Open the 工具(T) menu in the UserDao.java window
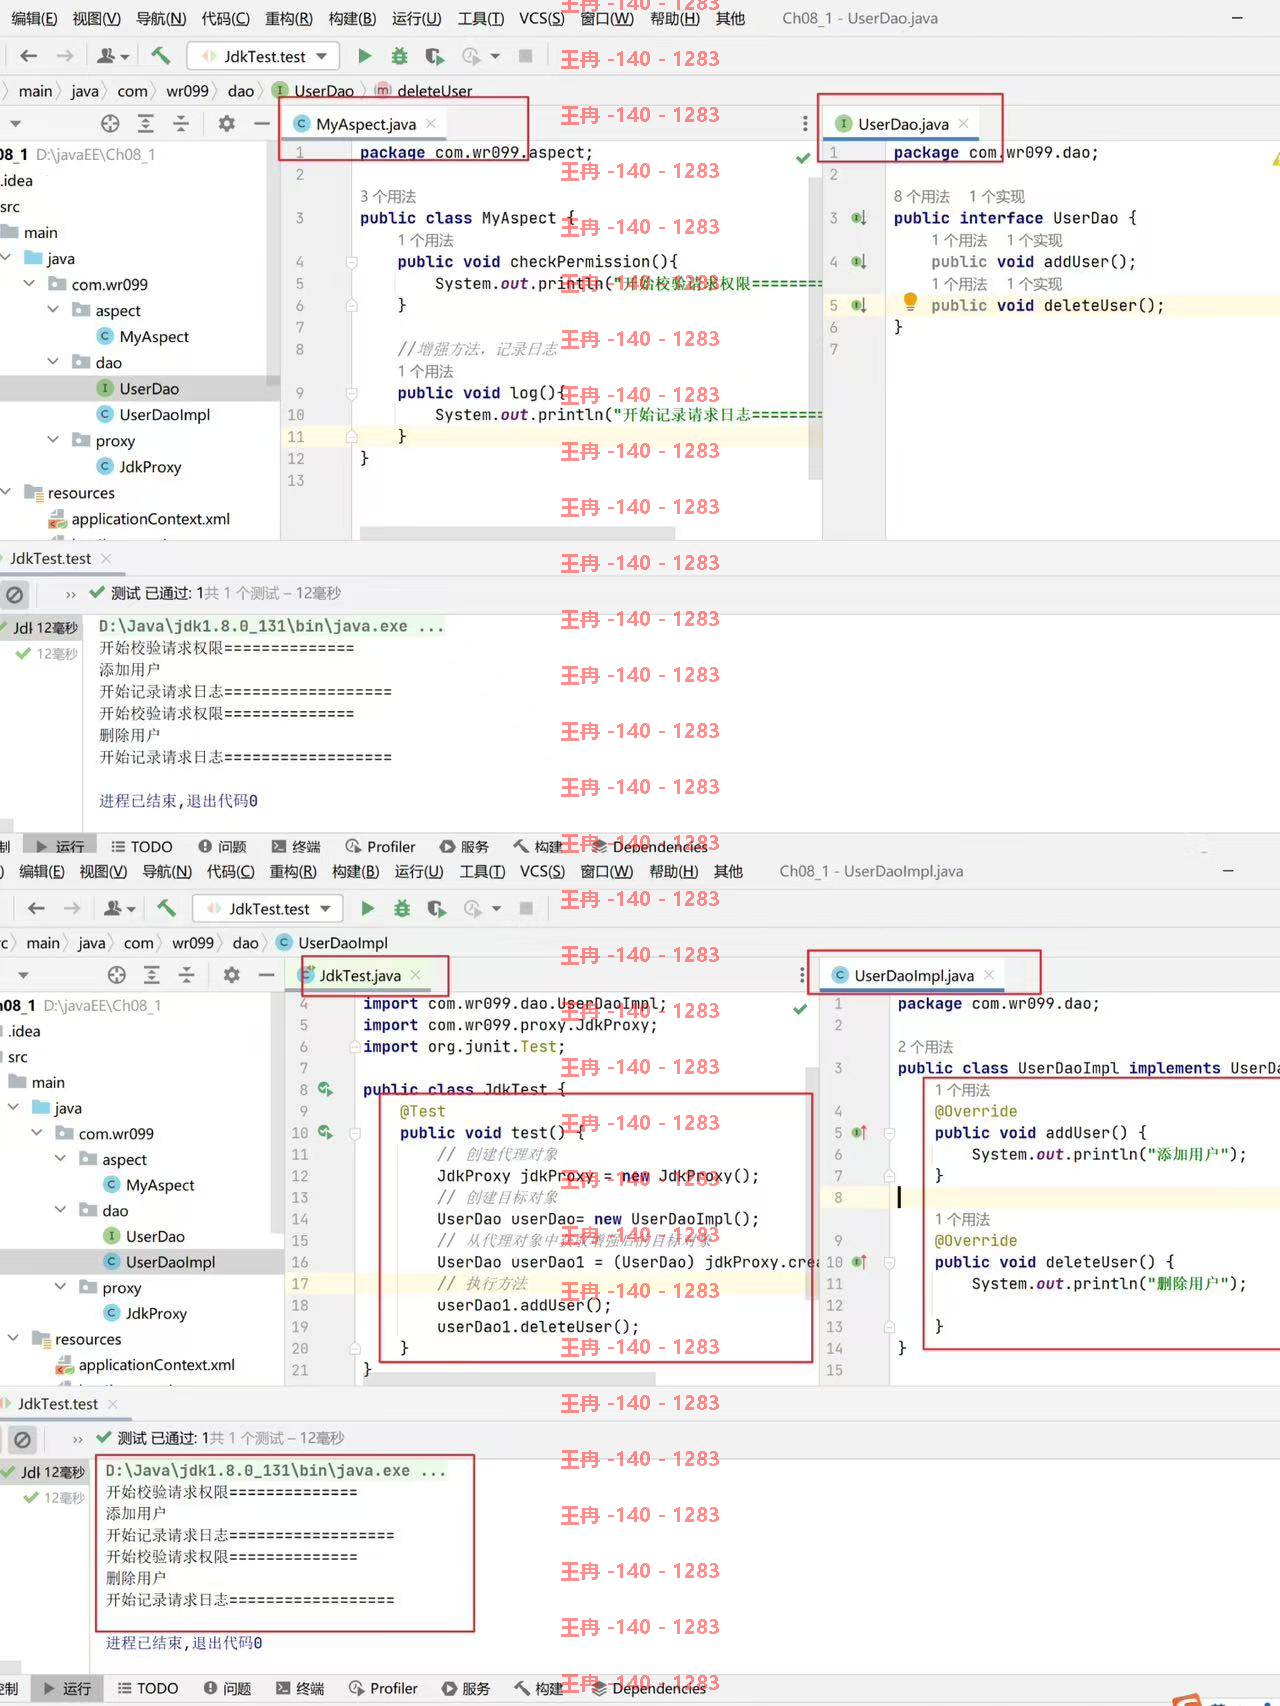The image size is (1280, 1706). pyautogui.click(x=481, y=18)
